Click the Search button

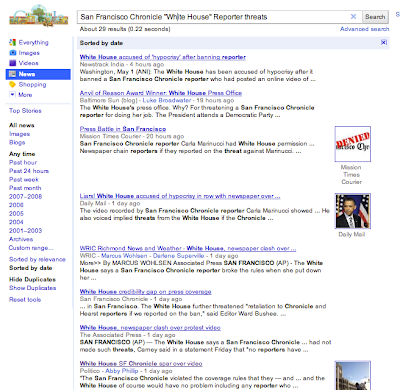375,17
